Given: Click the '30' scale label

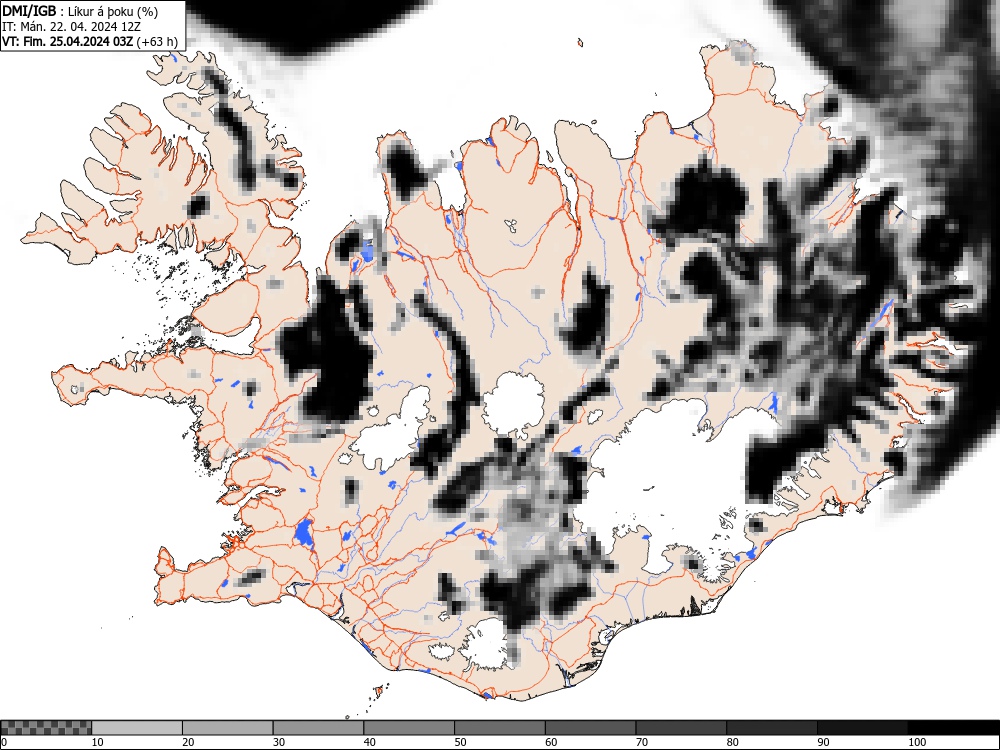Looking at the screenshot, I should pos(279,742).
